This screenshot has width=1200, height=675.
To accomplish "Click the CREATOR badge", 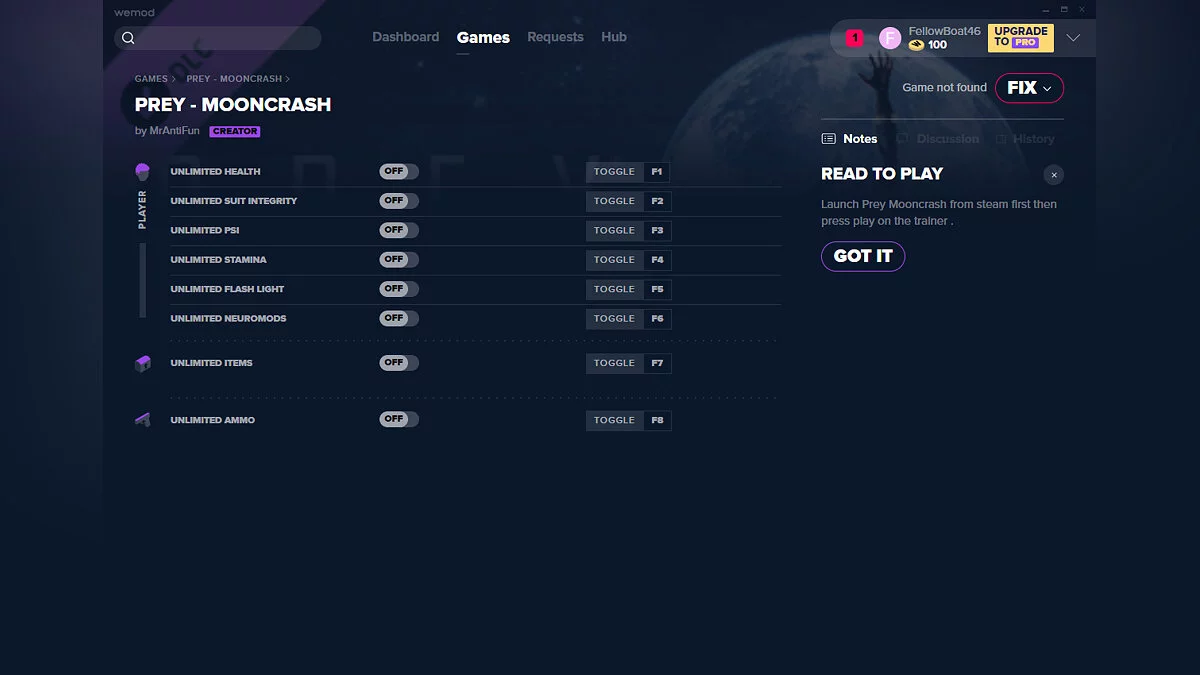I will pyautogui.click(x=235, y=131).
